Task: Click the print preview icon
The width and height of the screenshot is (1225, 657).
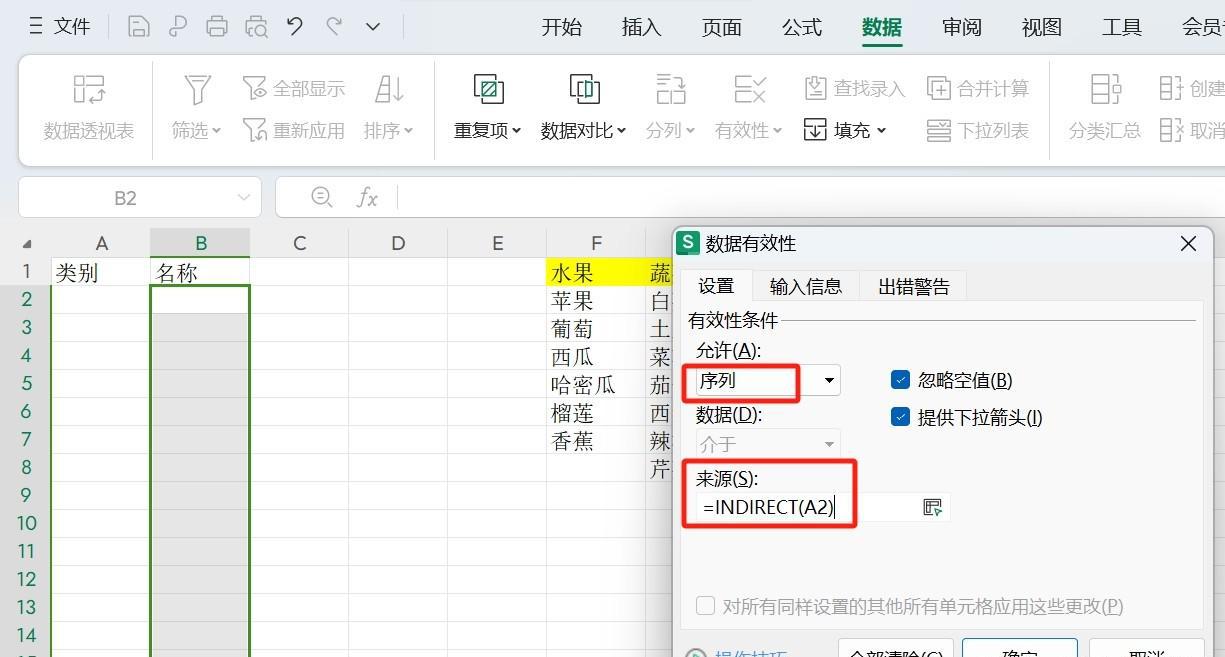Action: coord(256,26)
